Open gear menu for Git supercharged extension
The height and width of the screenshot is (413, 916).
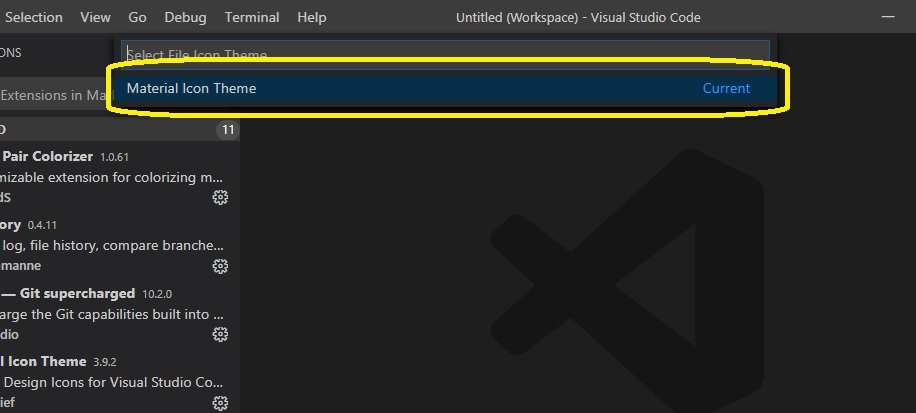[220, 334]
